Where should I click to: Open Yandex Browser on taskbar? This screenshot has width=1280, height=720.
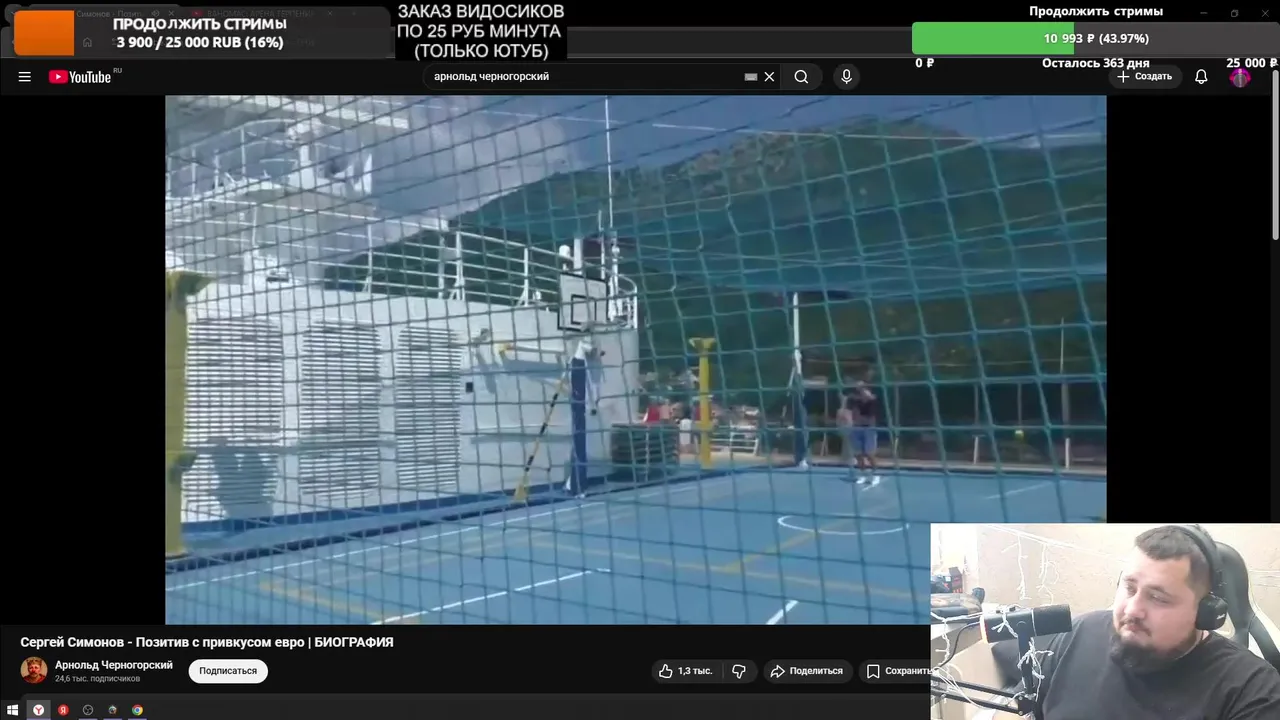click(x=38, y=710)
